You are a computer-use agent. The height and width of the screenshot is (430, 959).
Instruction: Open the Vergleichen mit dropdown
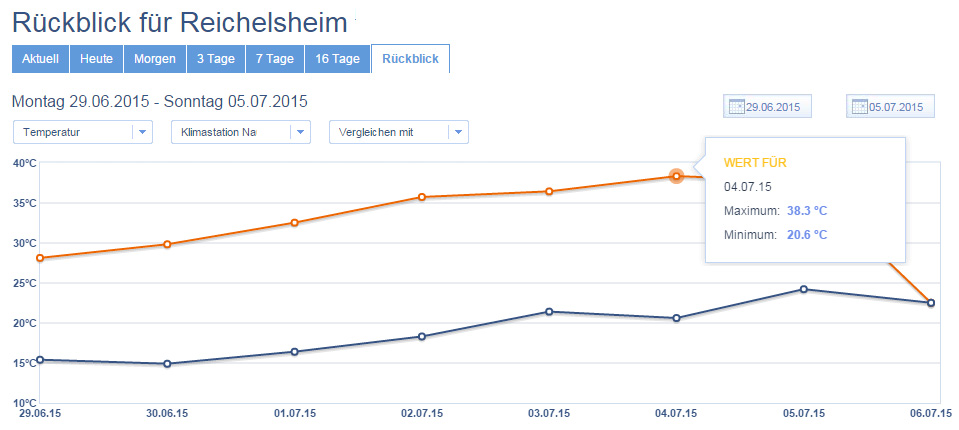point(458,132)
